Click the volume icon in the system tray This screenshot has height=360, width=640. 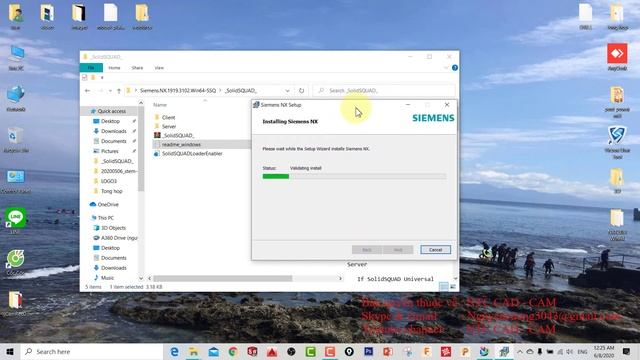[569, 351]
